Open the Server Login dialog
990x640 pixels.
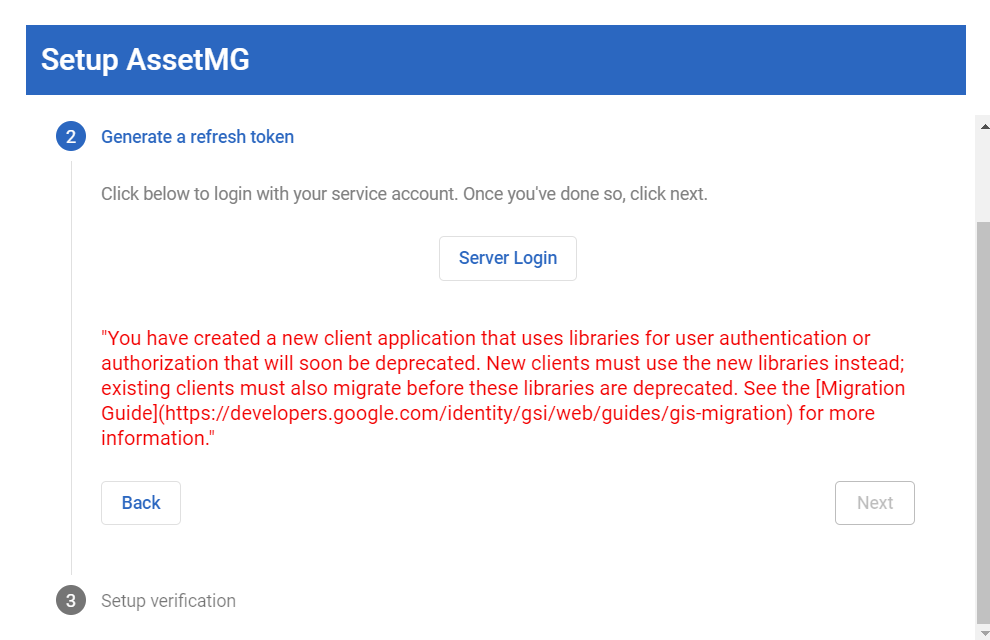tap(507, 258)
